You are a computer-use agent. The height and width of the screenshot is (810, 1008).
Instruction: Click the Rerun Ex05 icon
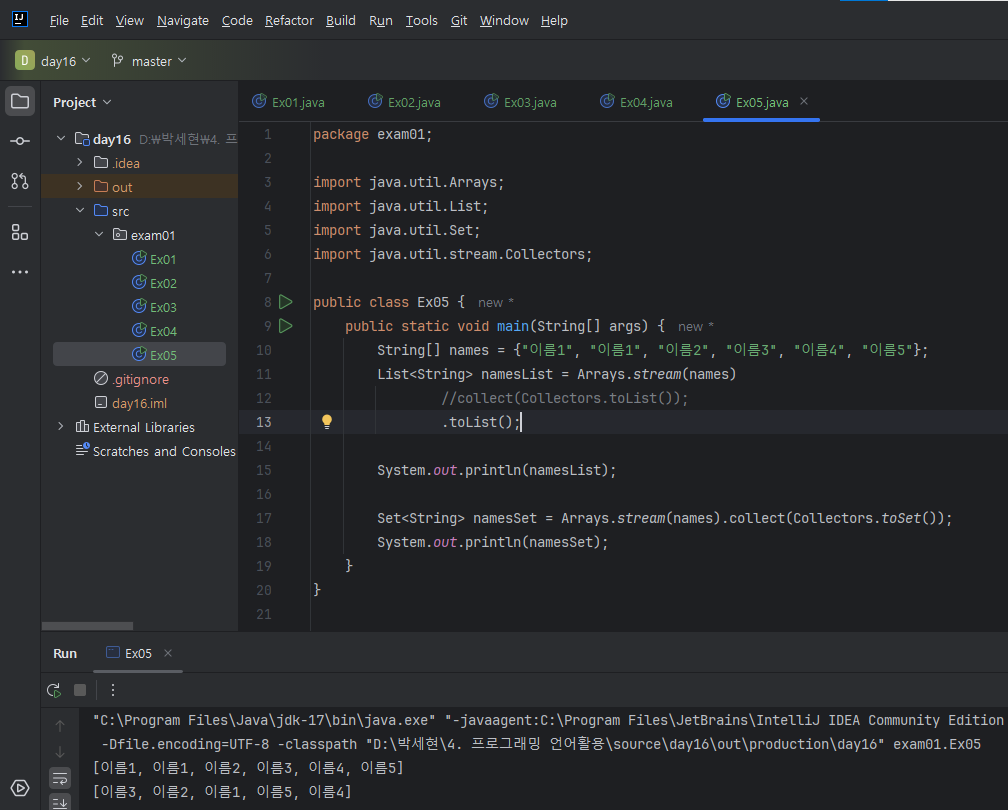[54, 690]
